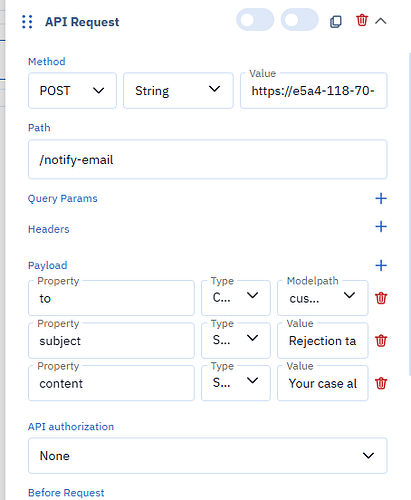Click the 'Rejection ta' subject value field
This screenshot has width=411, height=500.
323,341
